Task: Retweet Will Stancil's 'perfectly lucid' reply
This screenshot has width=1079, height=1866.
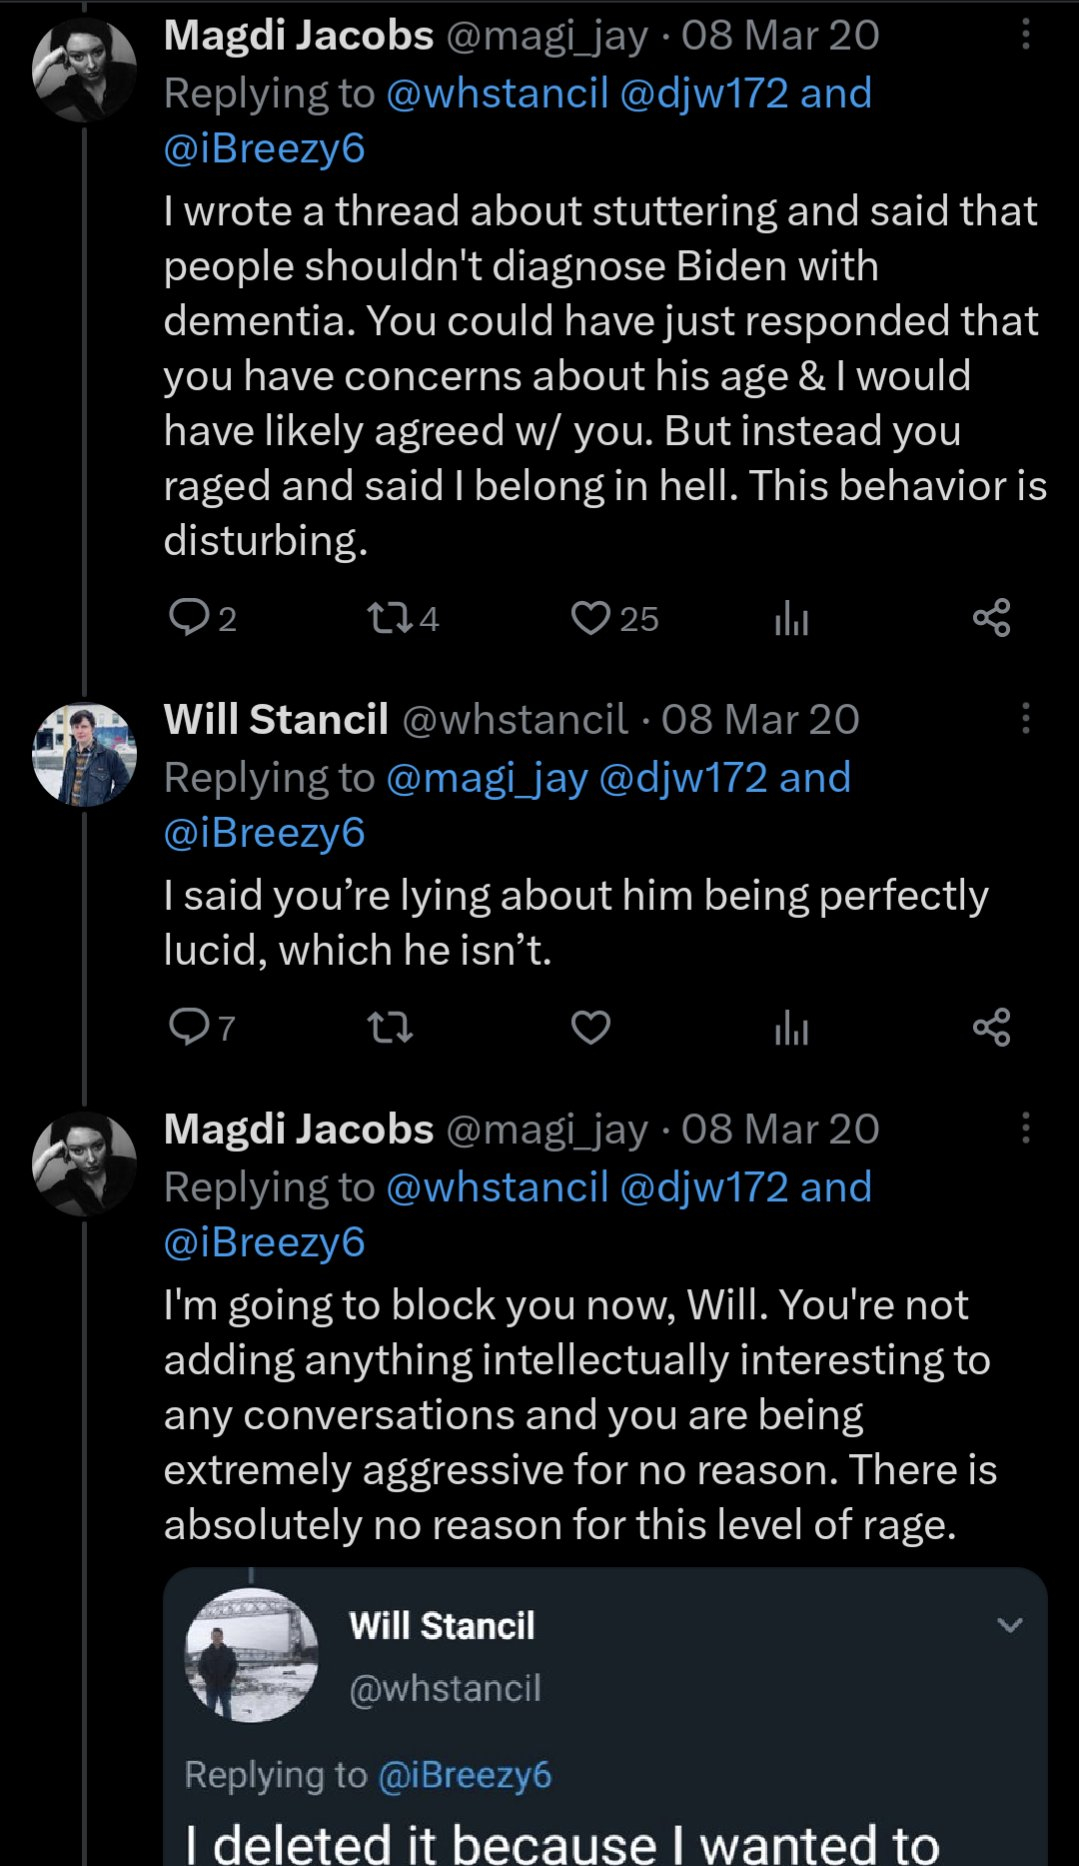Action: click(x=390, y=1027)
